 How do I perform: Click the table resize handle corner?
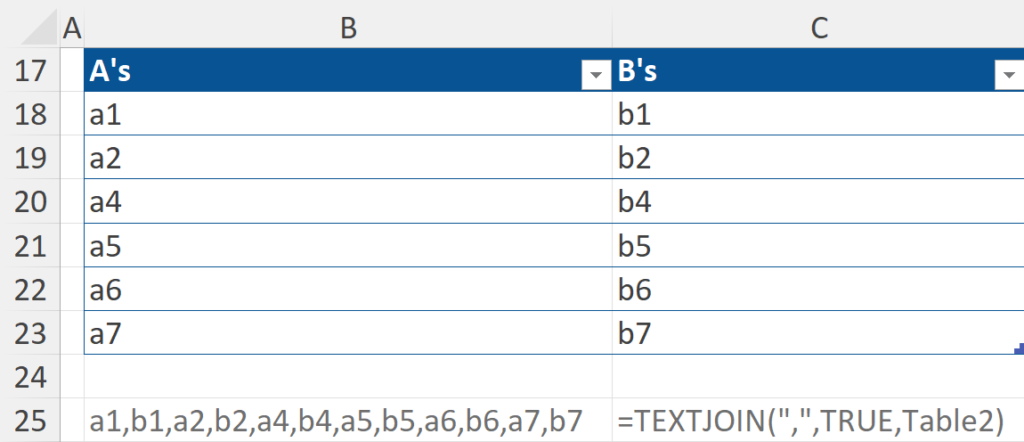1018,349
